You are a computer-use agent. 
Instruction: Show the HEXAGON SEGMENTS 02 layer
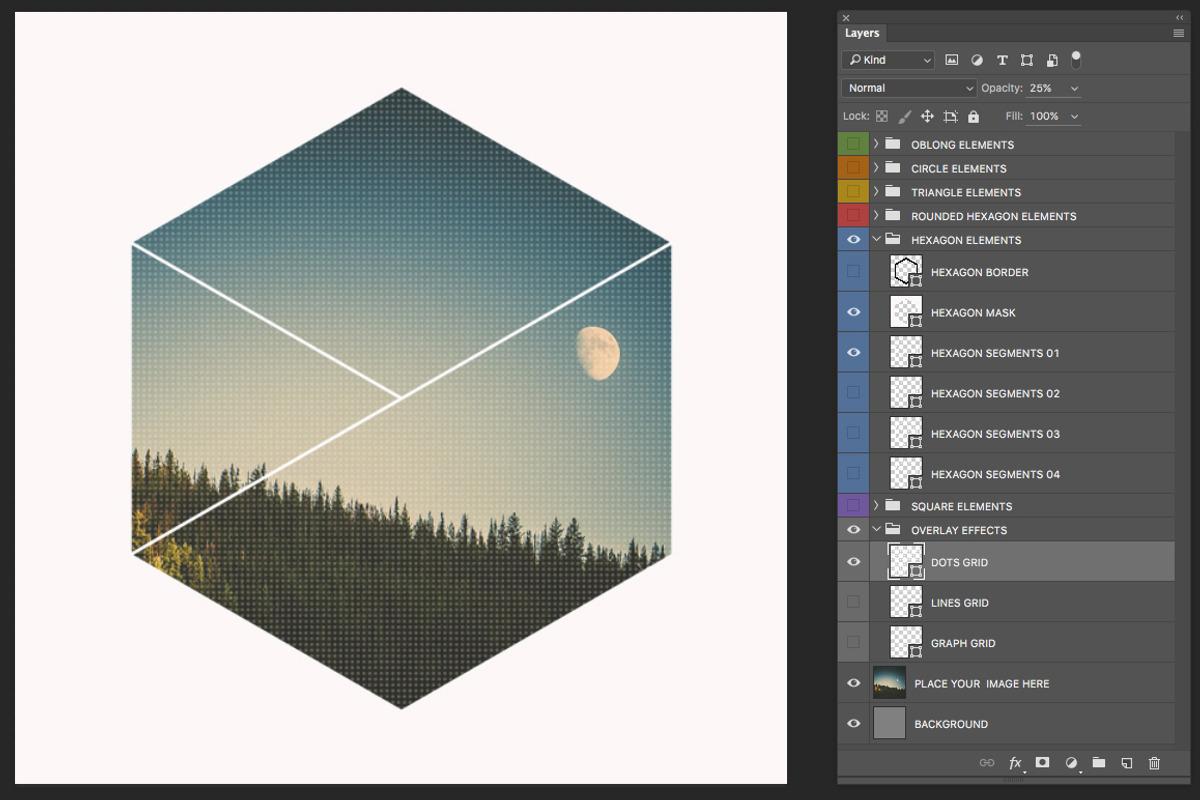click(853, 393)
